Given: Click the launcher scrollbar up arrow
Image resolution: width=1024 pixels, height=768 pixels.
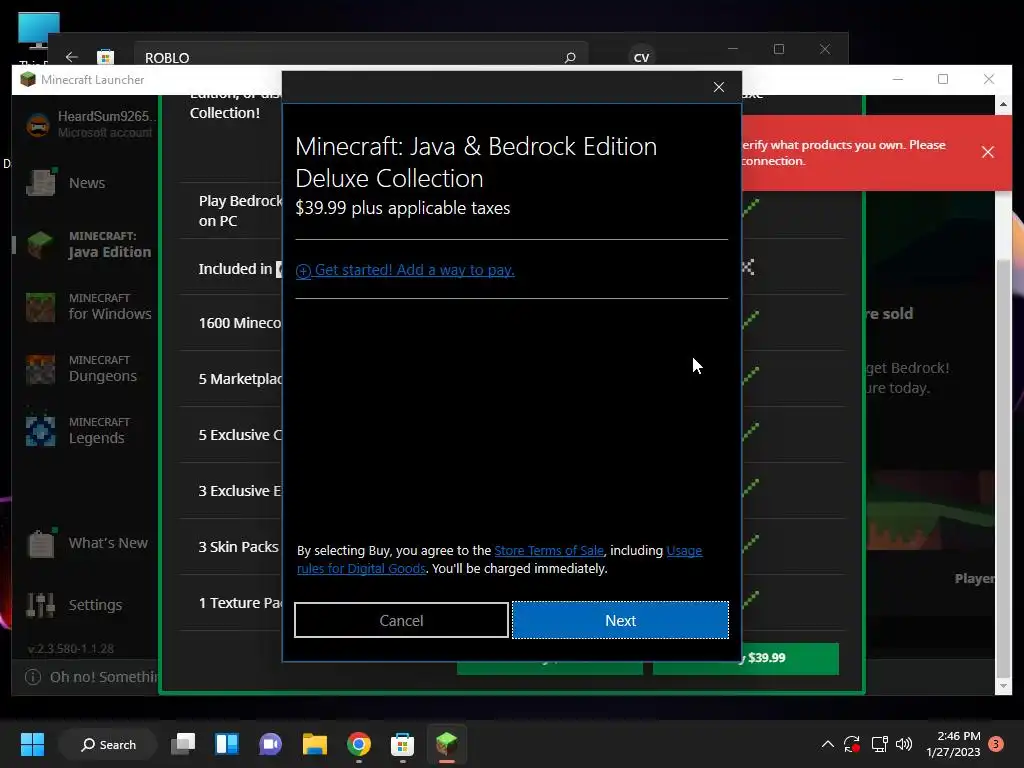Looking at the screenshot, I should 1003,104.
